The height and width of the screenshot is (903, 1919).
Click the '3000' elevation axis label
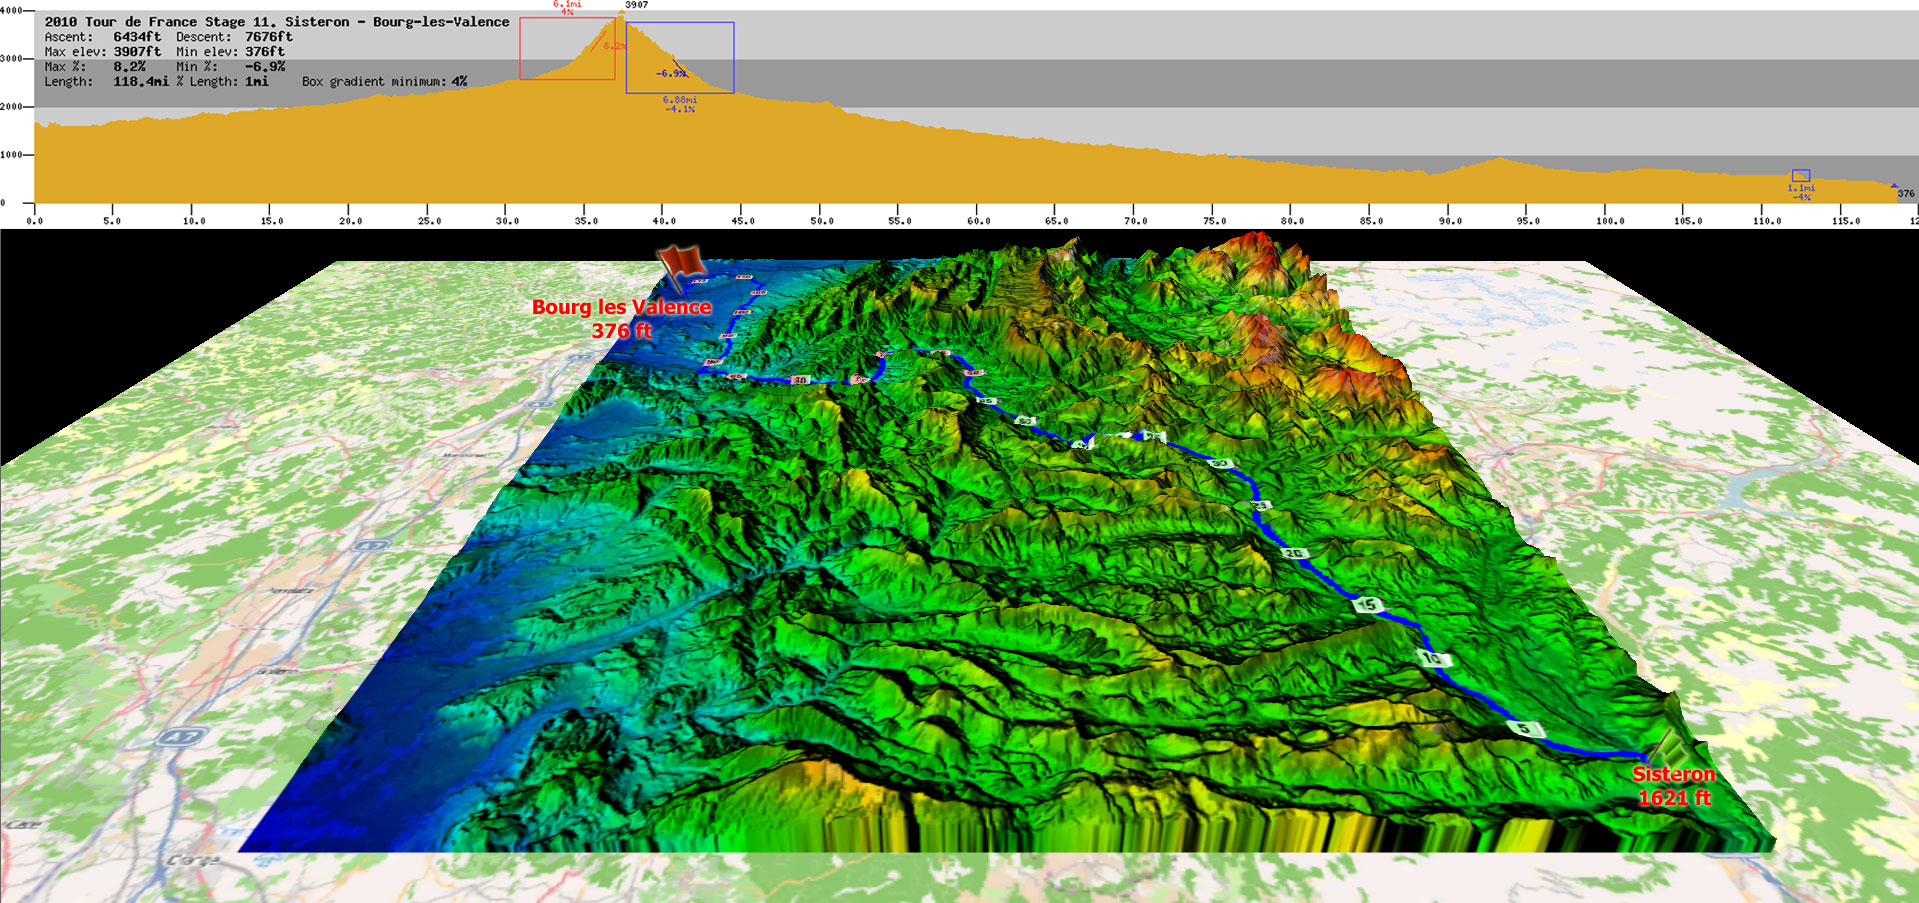[11, 58]
